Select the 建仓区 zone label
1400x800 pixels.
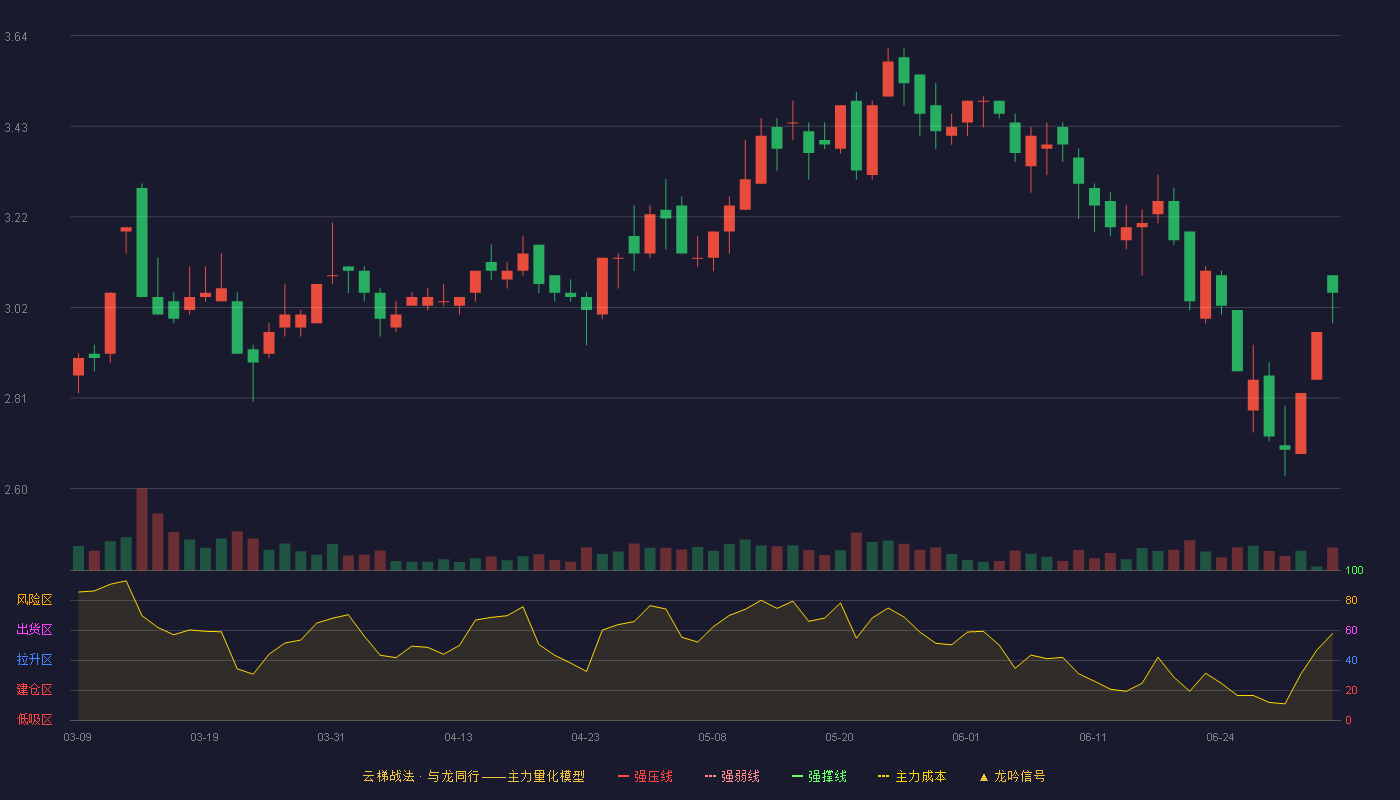[x=34, y=690]
